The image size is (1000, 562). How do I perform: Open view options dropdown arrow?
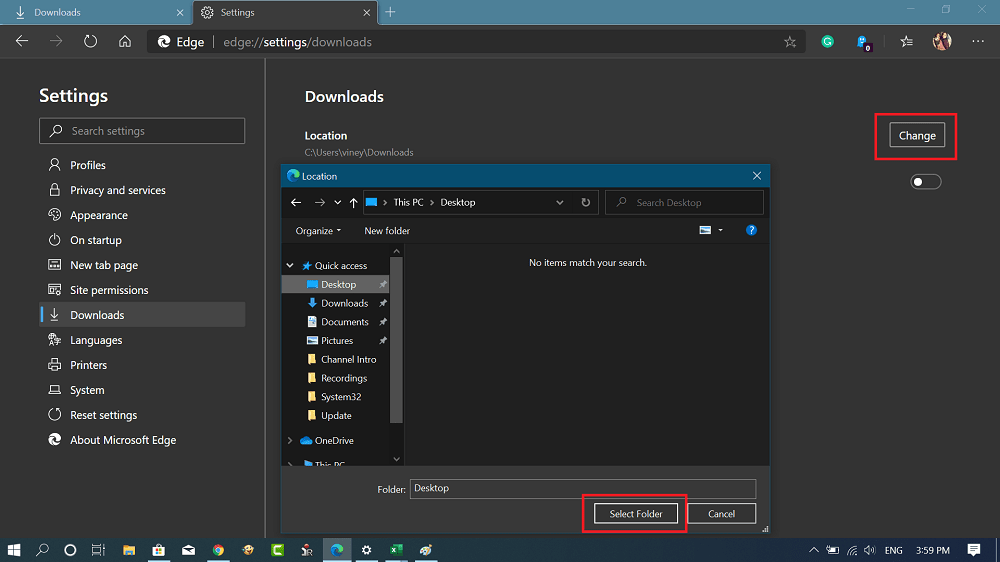721,230
